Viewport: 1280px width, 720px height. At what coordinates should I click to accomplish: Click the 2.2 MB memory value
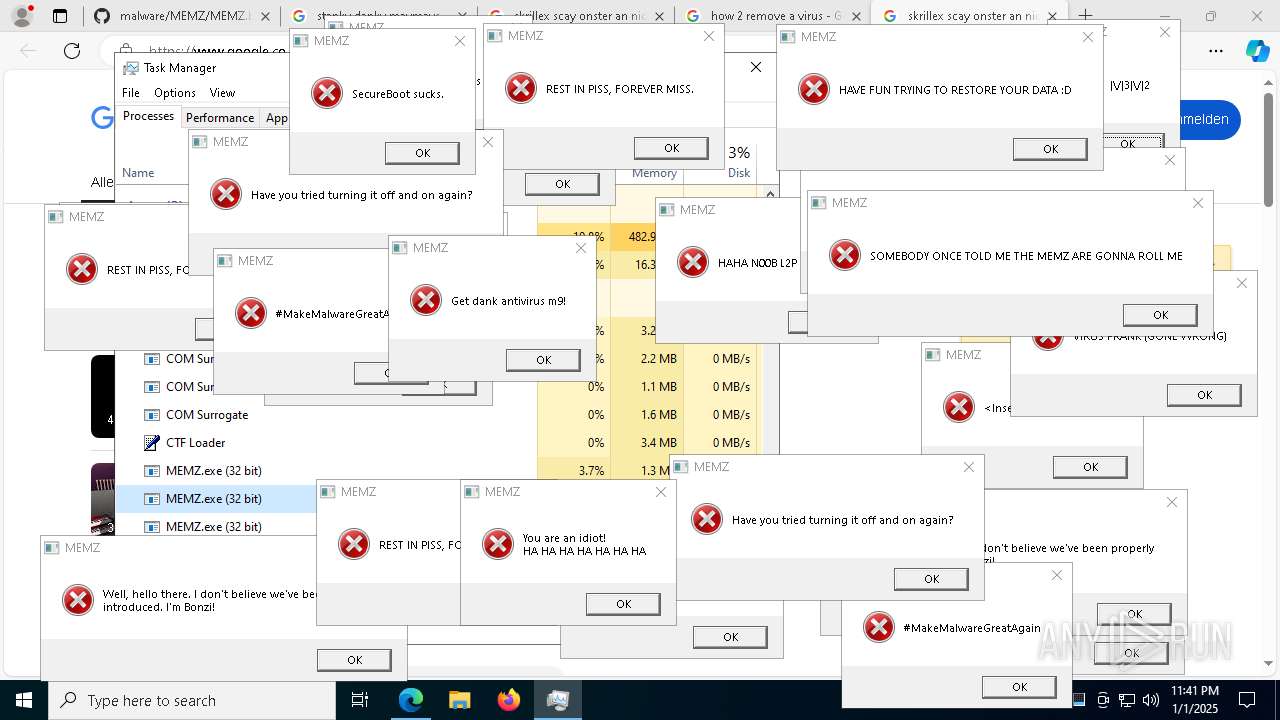(x=658, y=358)
